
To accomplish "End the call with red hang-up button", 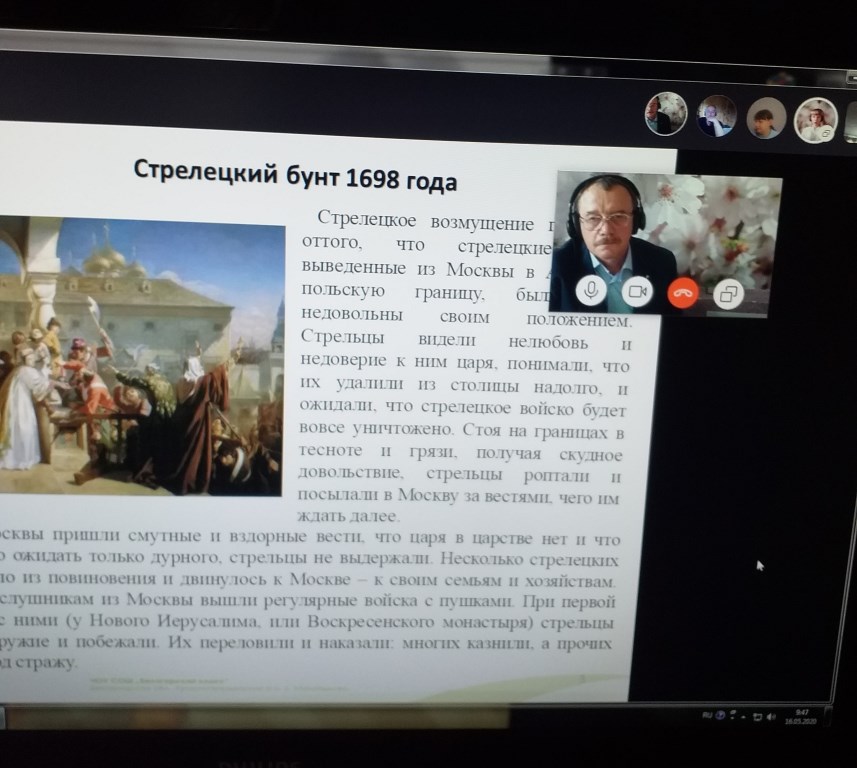I will [684, 293].
